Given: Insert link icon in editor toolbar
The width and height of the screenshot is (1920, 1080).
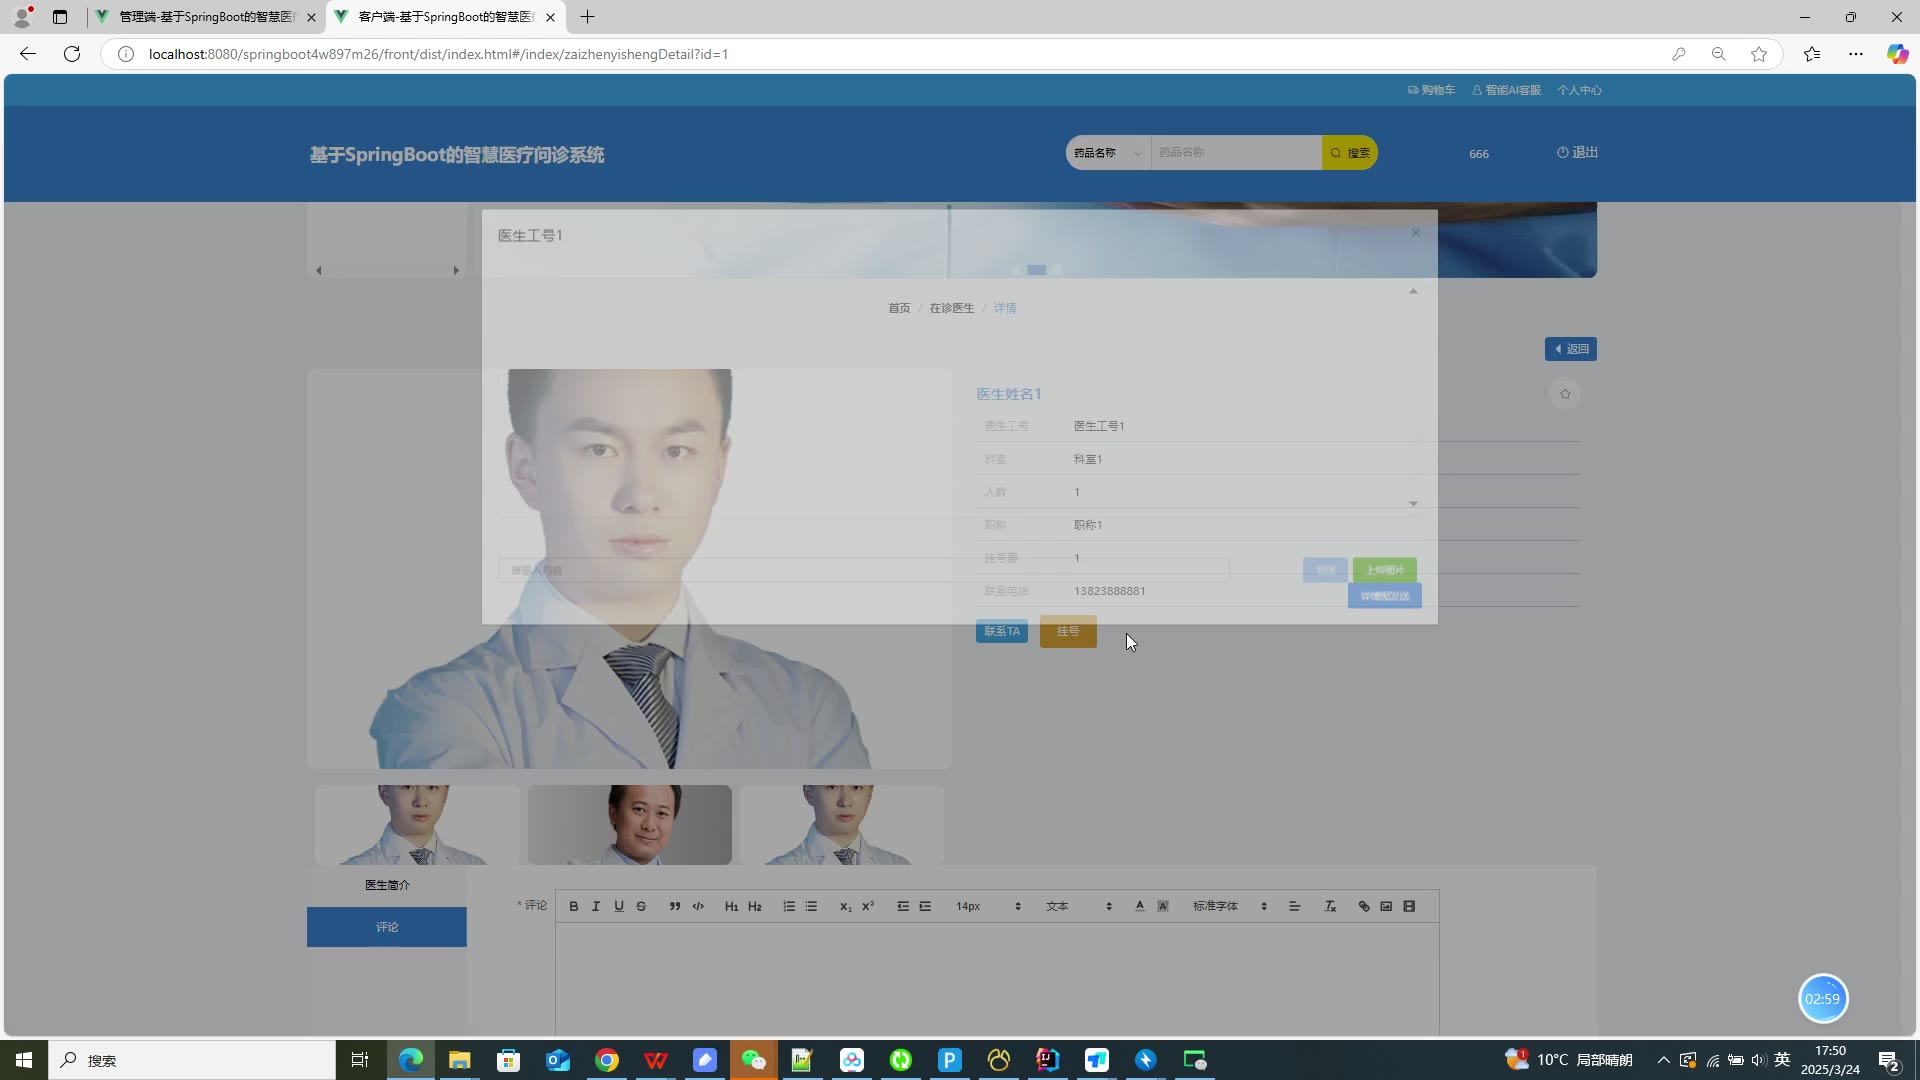Looking at the screenshot, I should pyautogui.click(x=1364, y=906).
